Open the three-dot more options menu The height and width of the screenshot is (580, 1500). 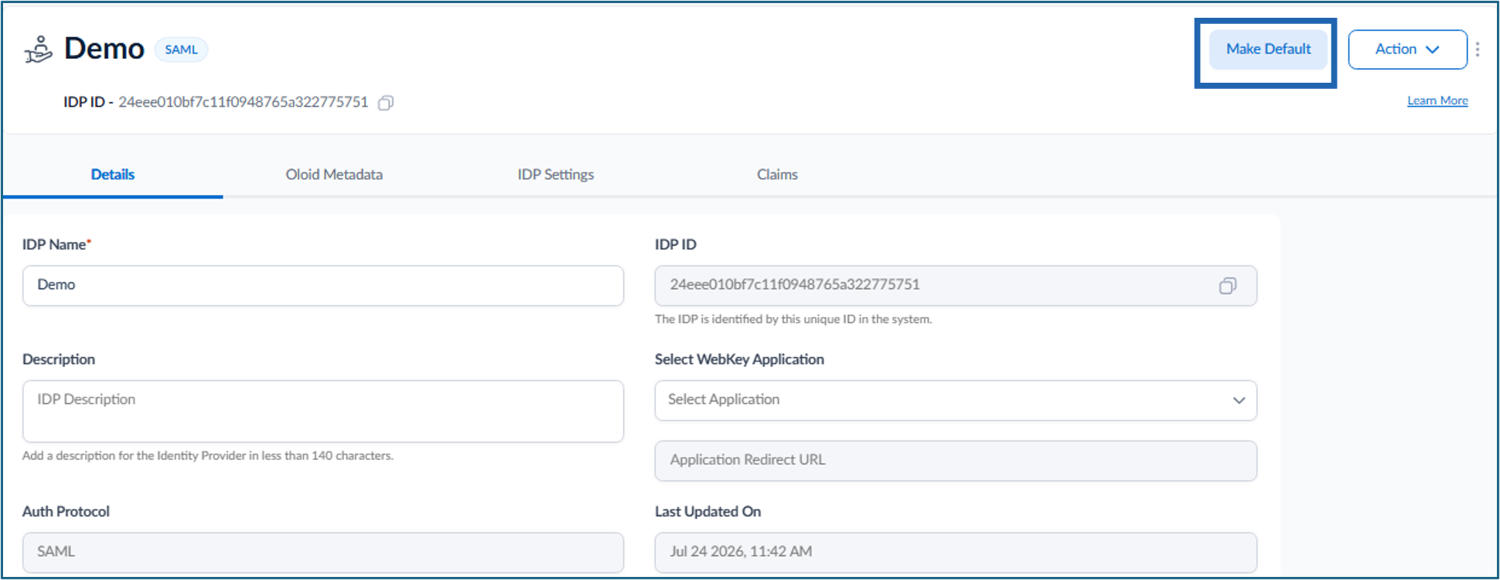(1479, 49)
